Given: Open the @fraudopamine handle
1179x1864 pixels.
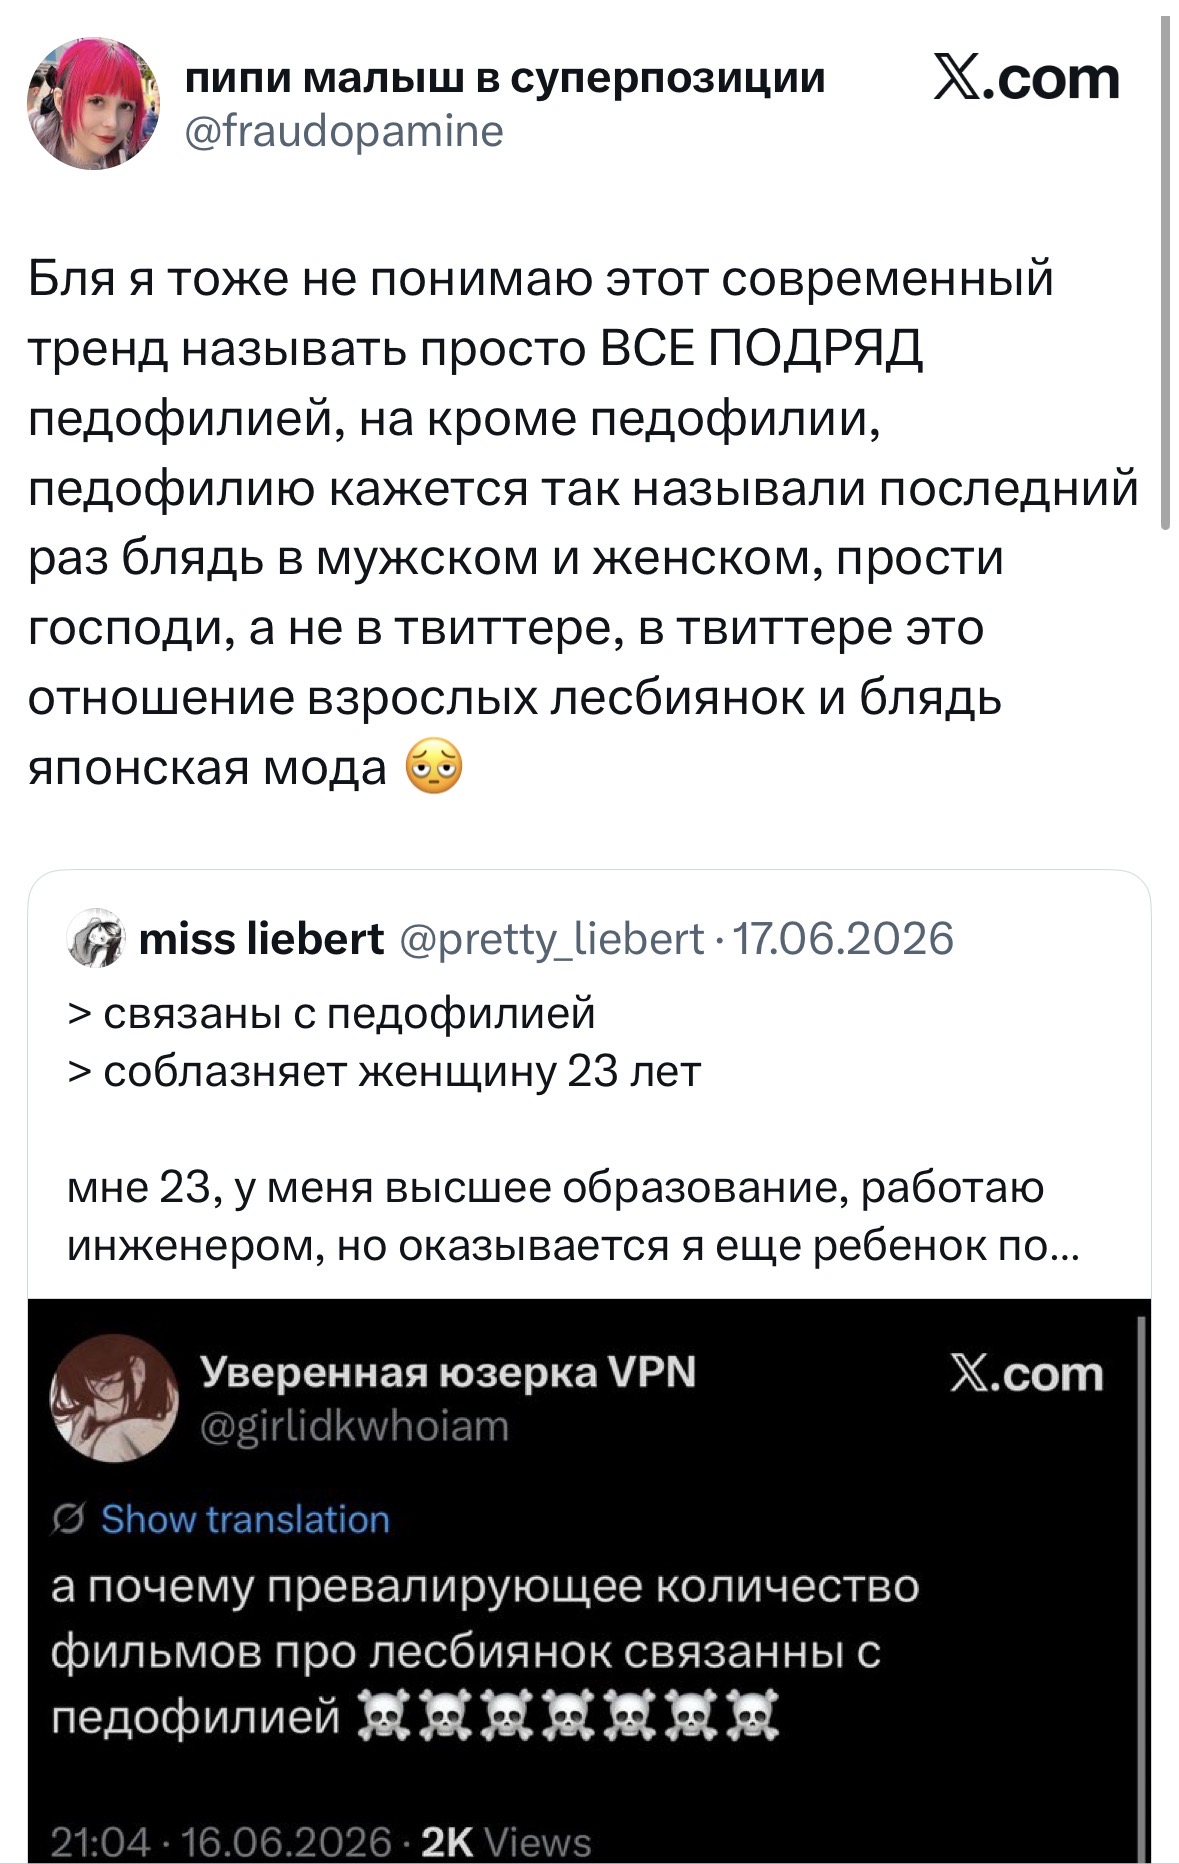Looking at the screenshot, I should [x=344, y=131].
